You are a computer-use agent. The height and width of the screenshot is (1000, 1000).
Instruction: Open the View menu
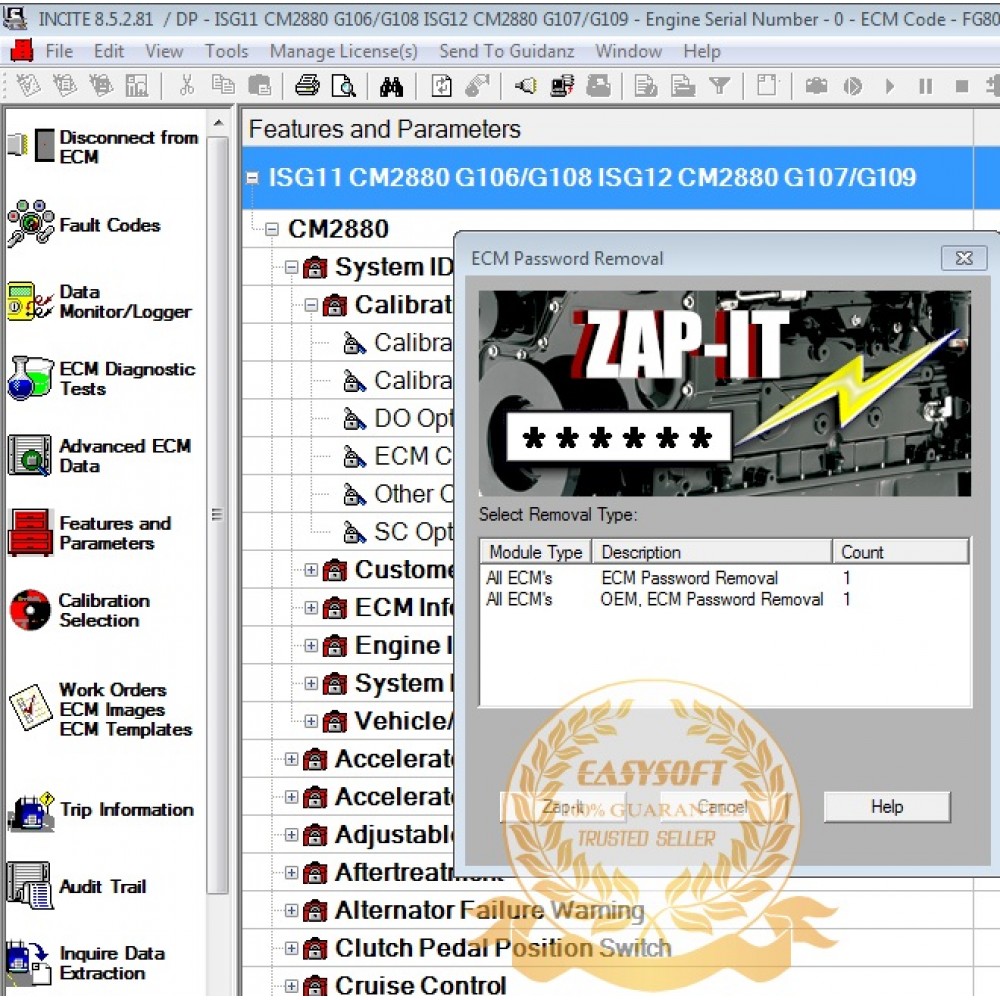pos(164,51)
